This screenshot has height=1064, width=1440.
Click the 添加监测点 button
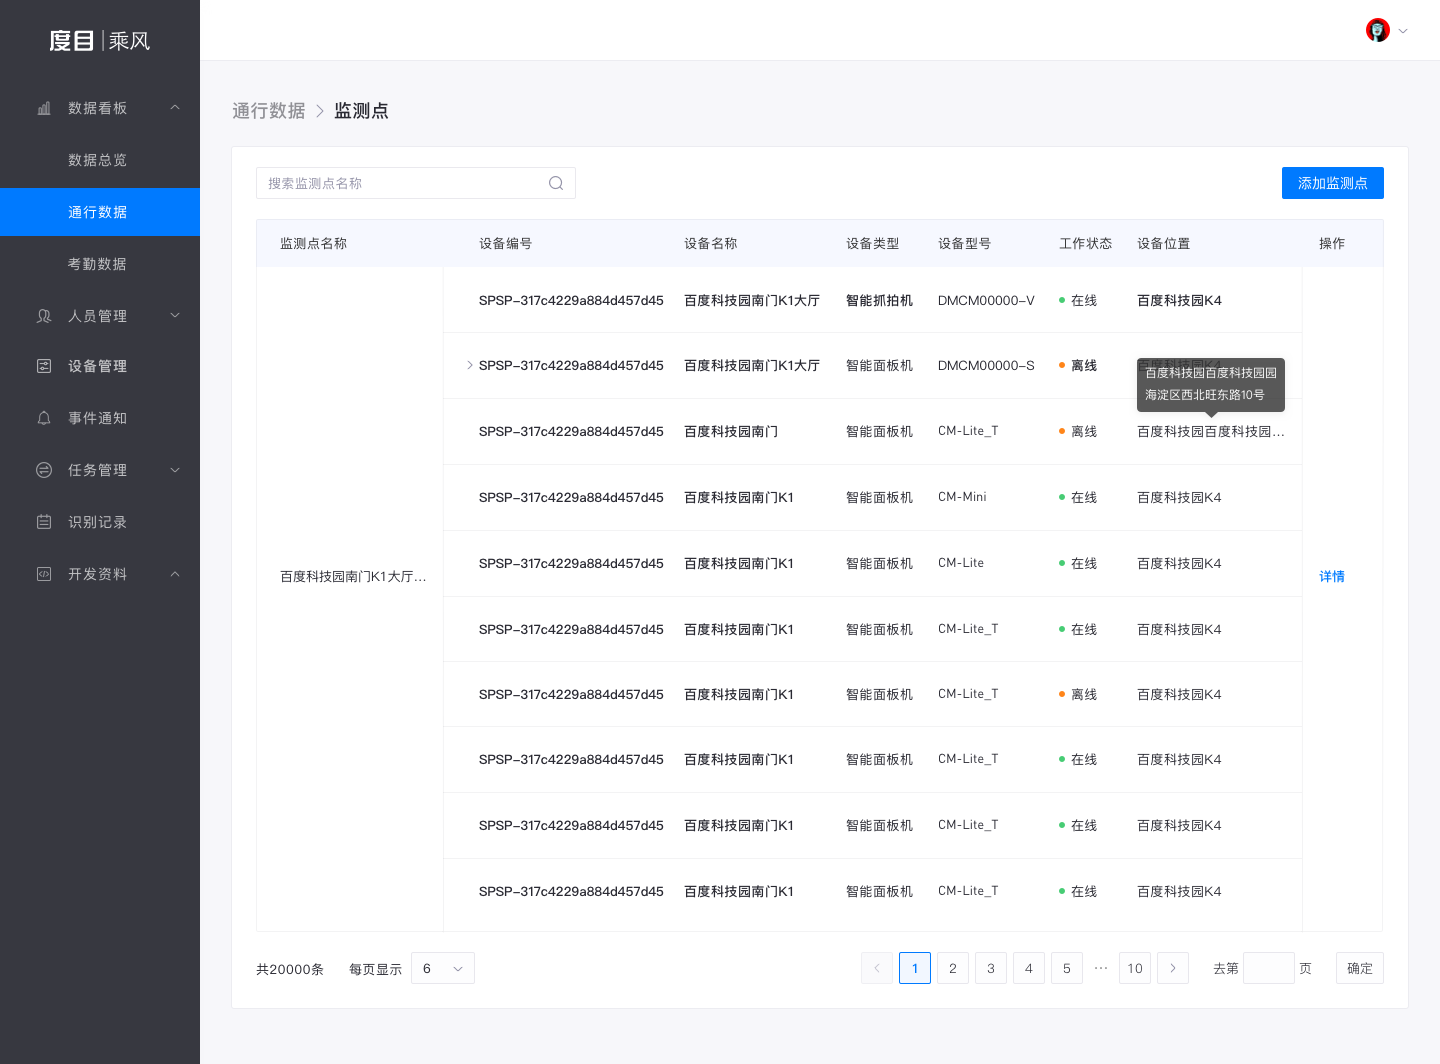pos(1332,183)
